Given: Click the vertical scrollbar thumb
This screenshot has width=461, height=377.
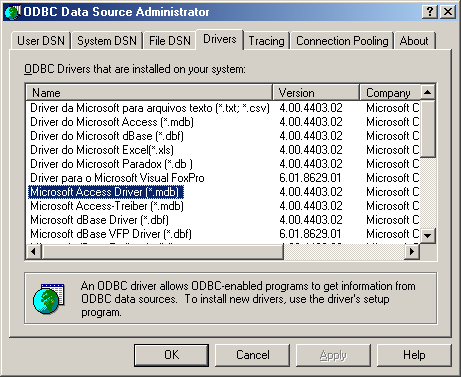Looking at the screenshot, I should pyautogui.click(x=428, y=128).
